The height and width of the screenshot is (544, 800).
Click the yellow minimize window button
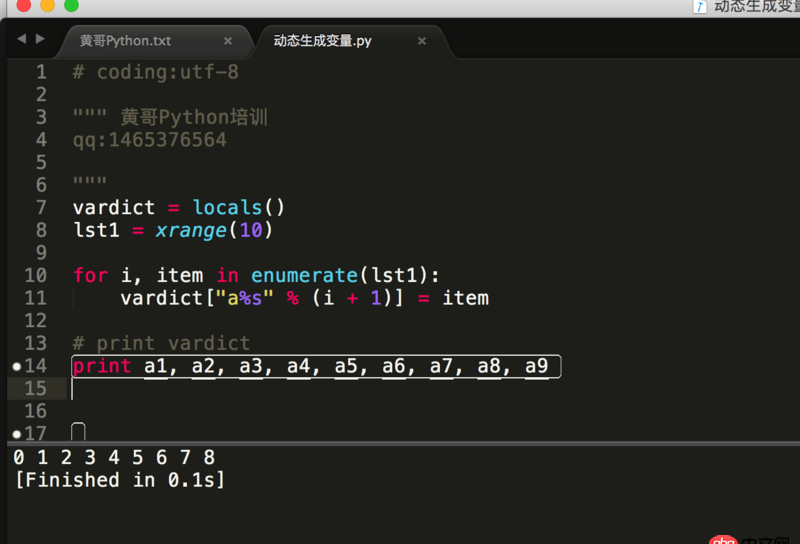[x=48, y=5]
